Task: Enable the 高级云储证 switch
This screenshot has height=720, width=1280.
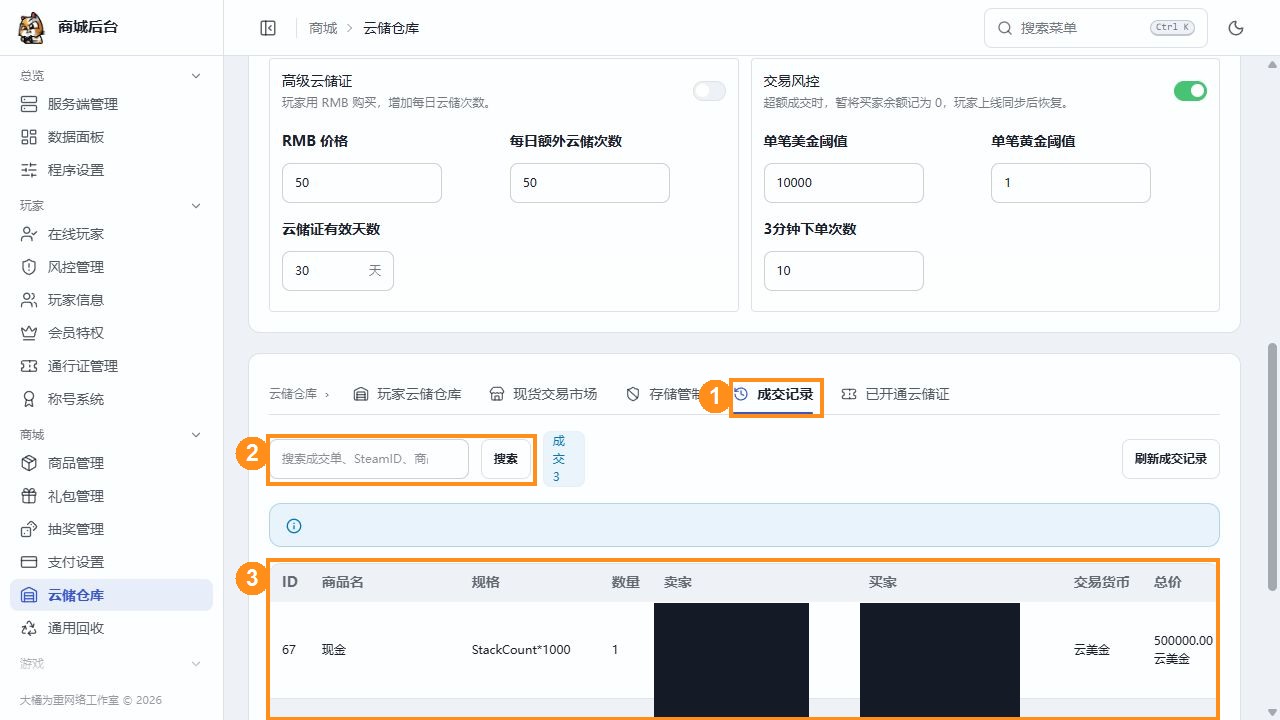Action: 709,91
